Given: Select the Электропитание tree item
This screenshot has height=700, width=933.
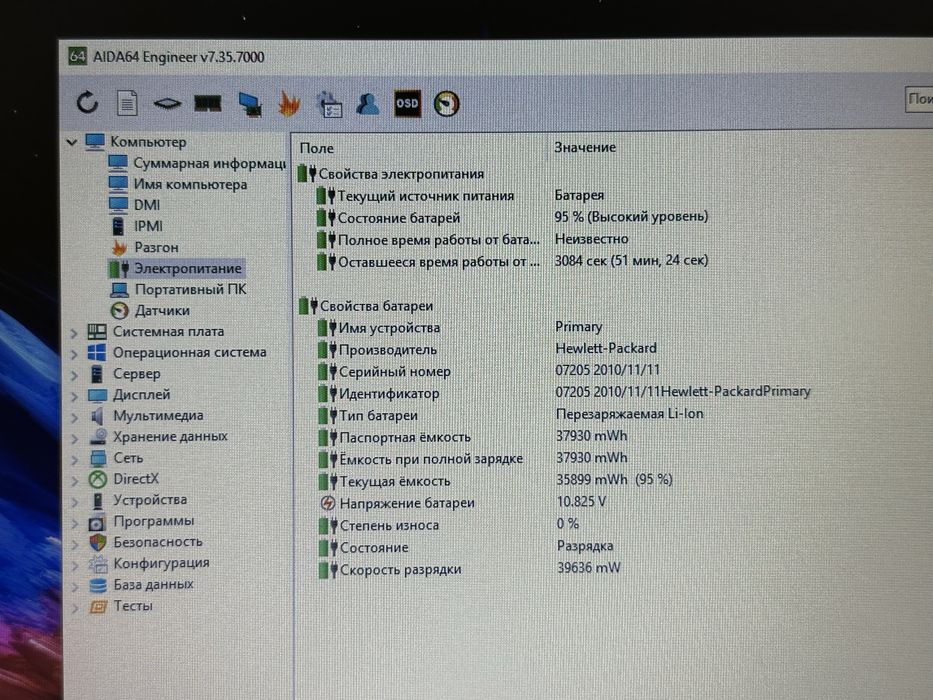Looking at the screenshot, I should [x=176, y=268].
